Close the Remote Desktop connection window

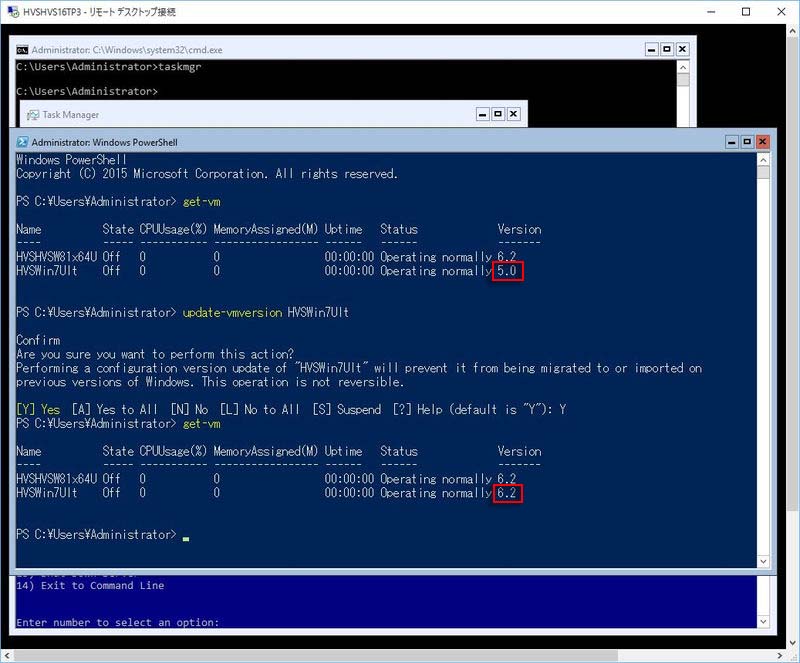pyautogui.click(x=781, y=11)
